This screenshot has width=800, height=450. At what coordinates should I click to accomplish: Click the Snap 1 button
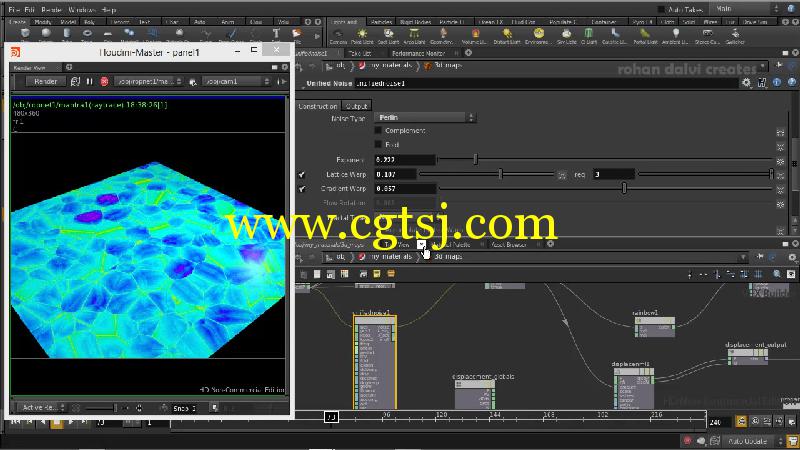click(184, 408)
